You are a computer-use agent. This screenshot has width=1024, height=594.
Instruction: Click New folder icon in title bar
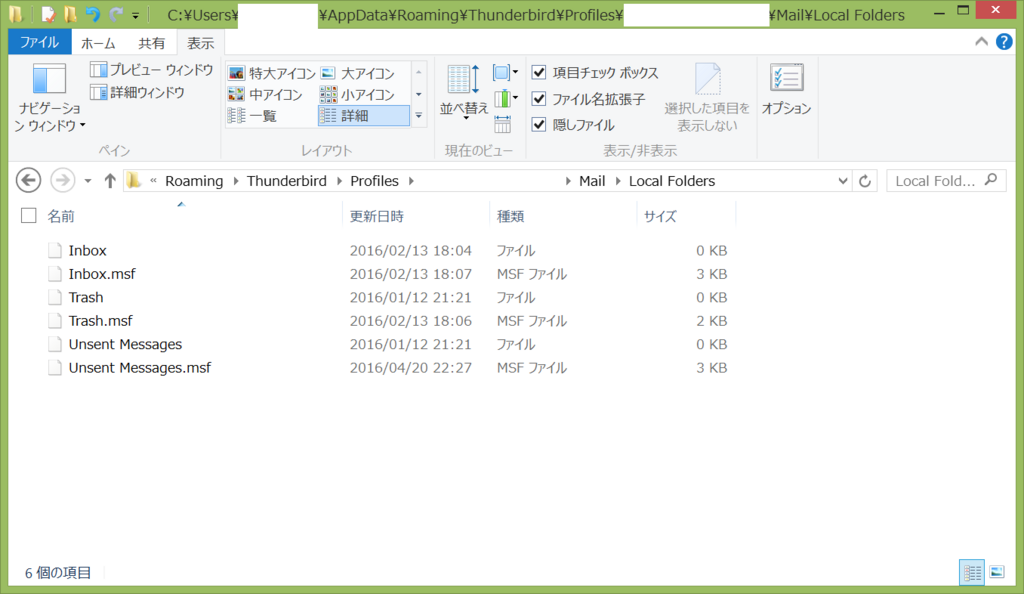tap(70, 14)
